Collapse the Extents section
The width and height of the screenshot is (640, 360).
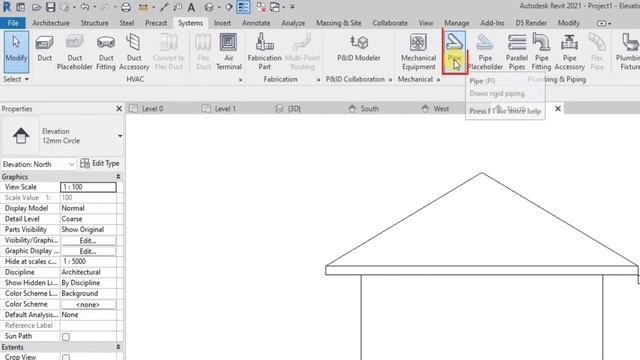pyautogui.click(x=118, y=347)
